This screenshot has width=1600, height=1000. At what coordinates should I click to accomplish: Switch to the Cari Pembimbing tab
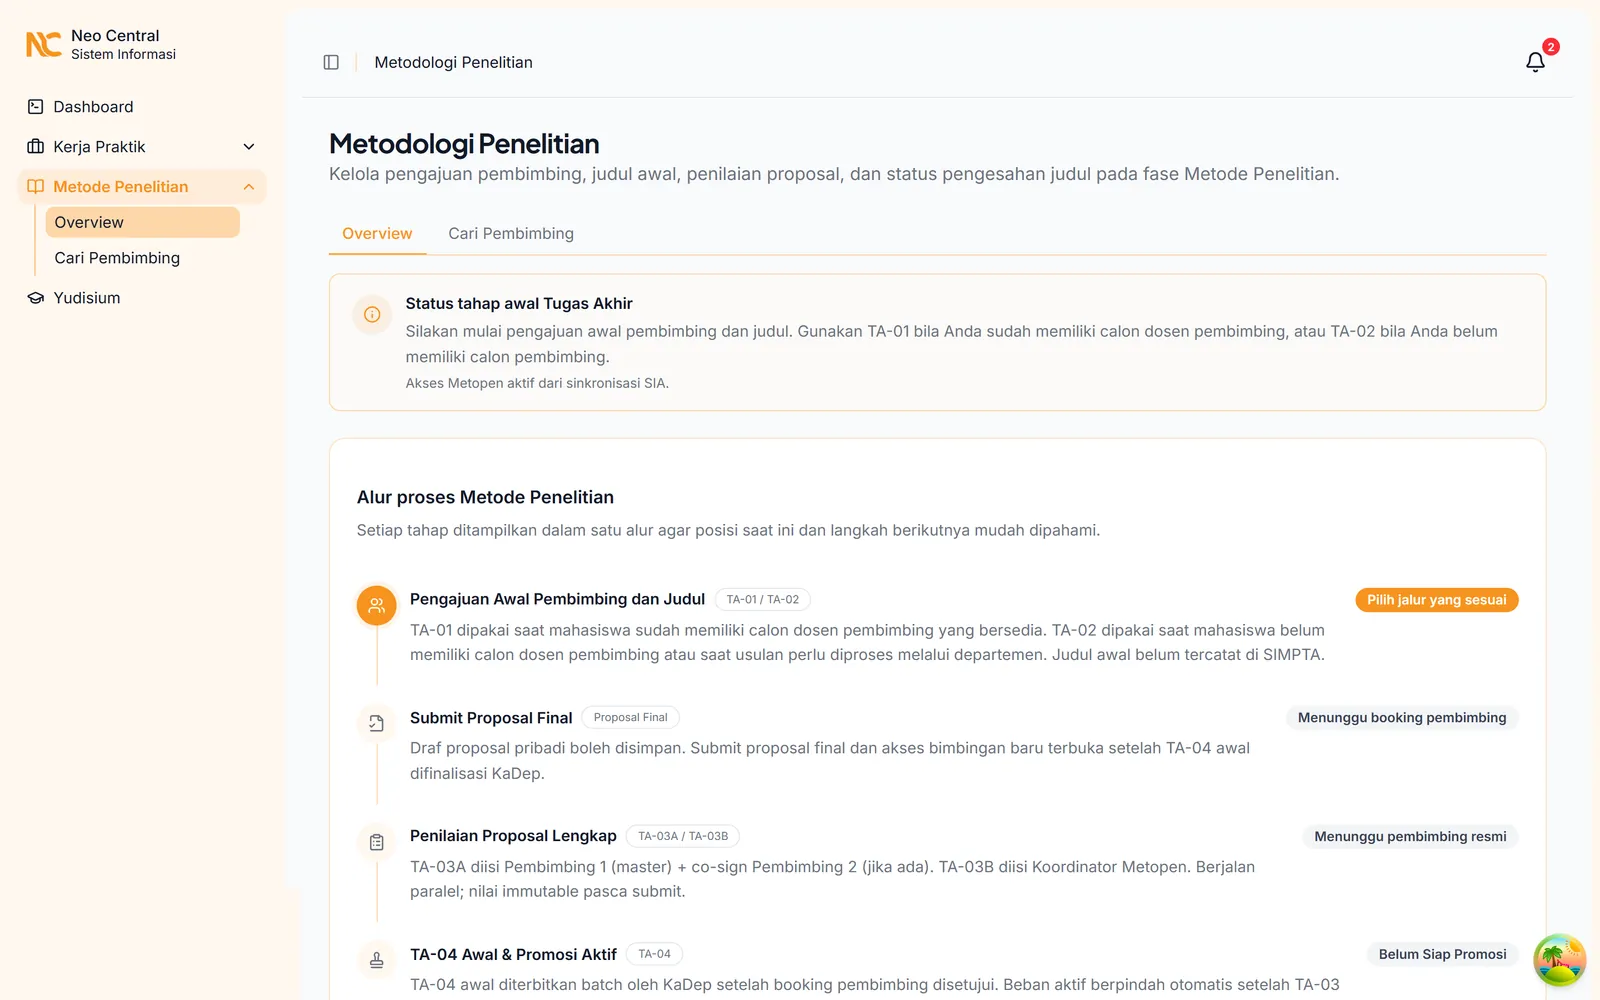tap(511, 234)
